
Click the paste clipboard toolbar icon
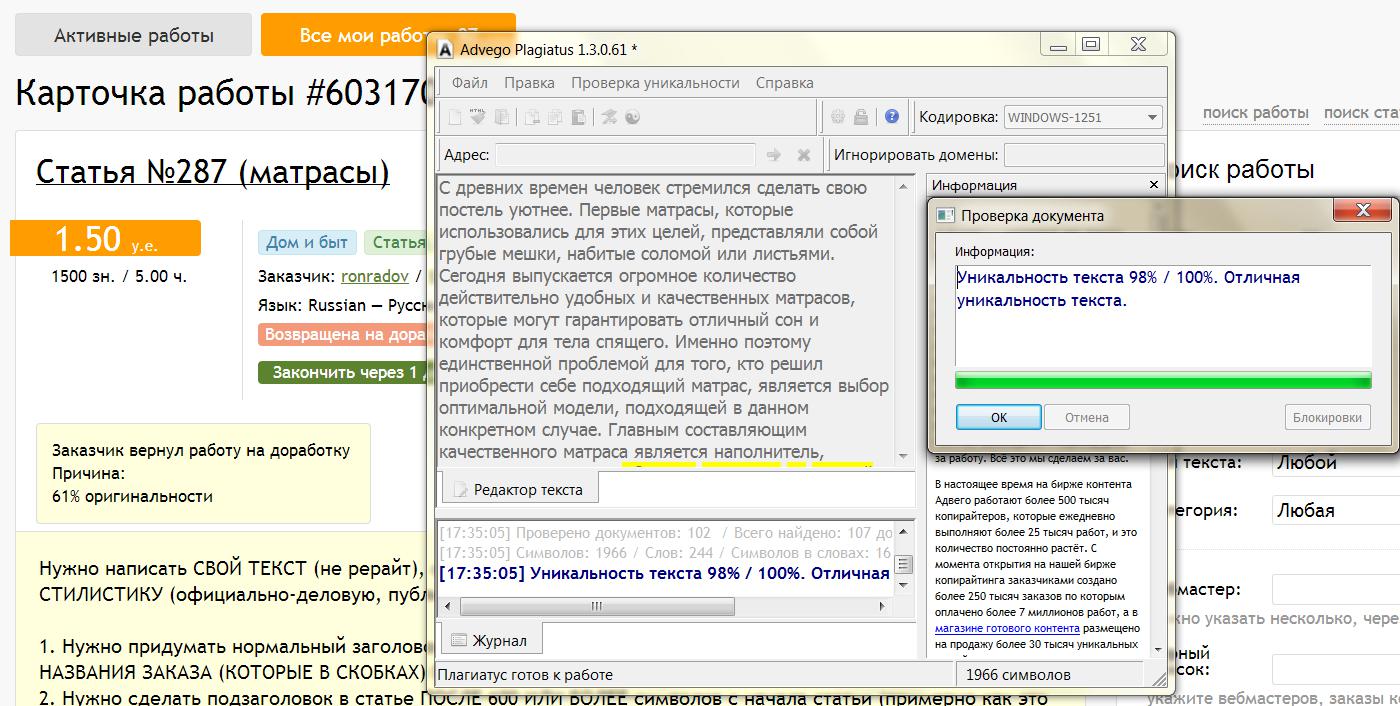click(x=578, y=117)
